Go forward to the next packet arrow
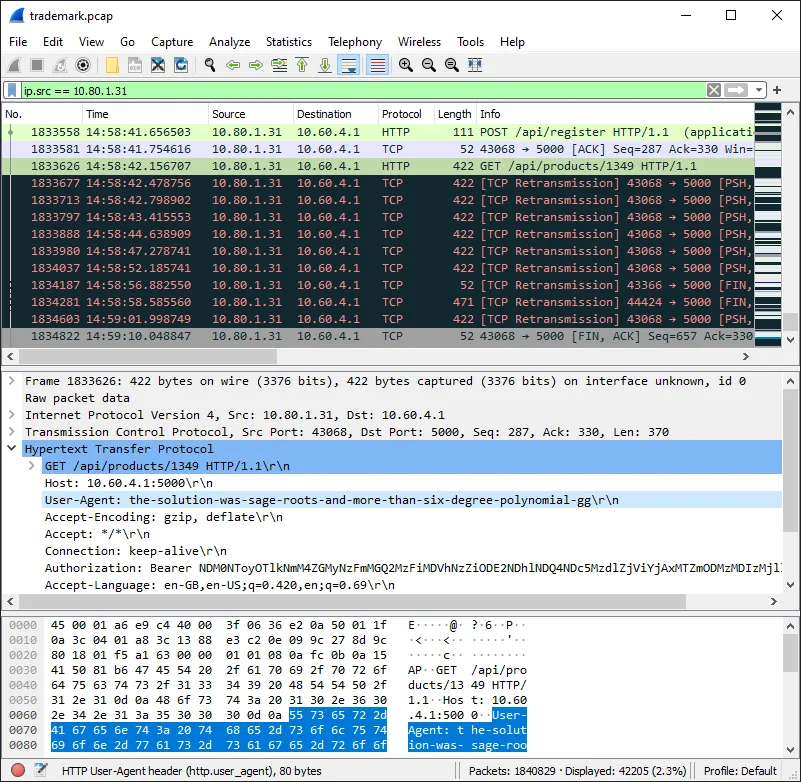The image size is (801, 782). pyautogui.click(x=255, y=65)
